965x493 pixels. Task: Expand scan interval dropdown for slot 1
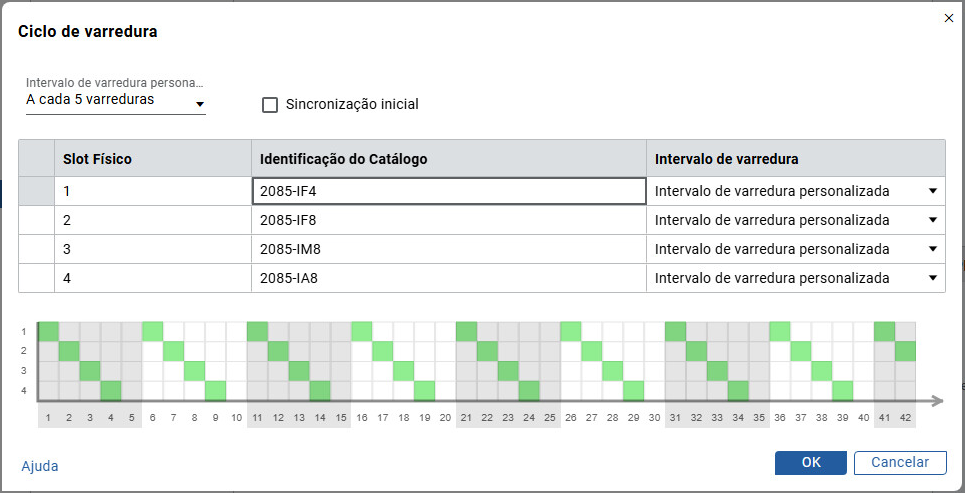[932, 191]
